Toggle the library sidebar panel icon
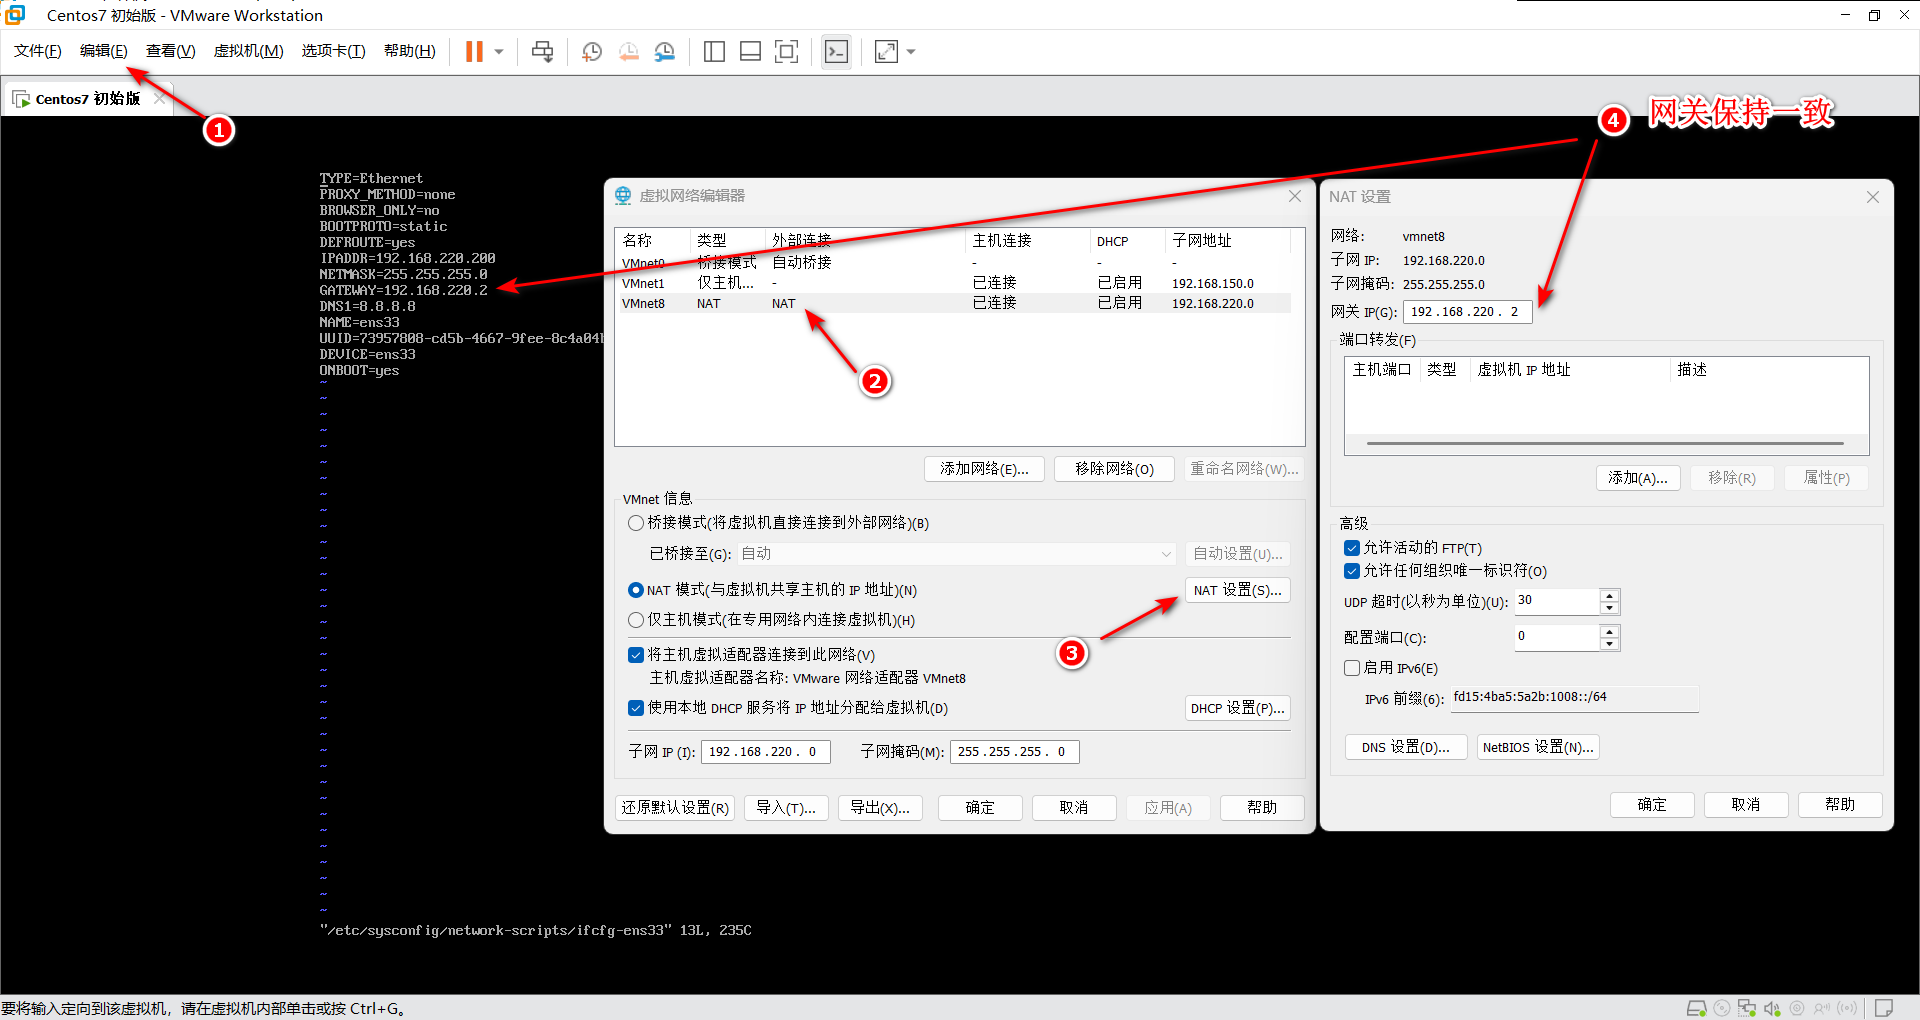This screenshot has width=1920, height=1020. click(714, 51)
